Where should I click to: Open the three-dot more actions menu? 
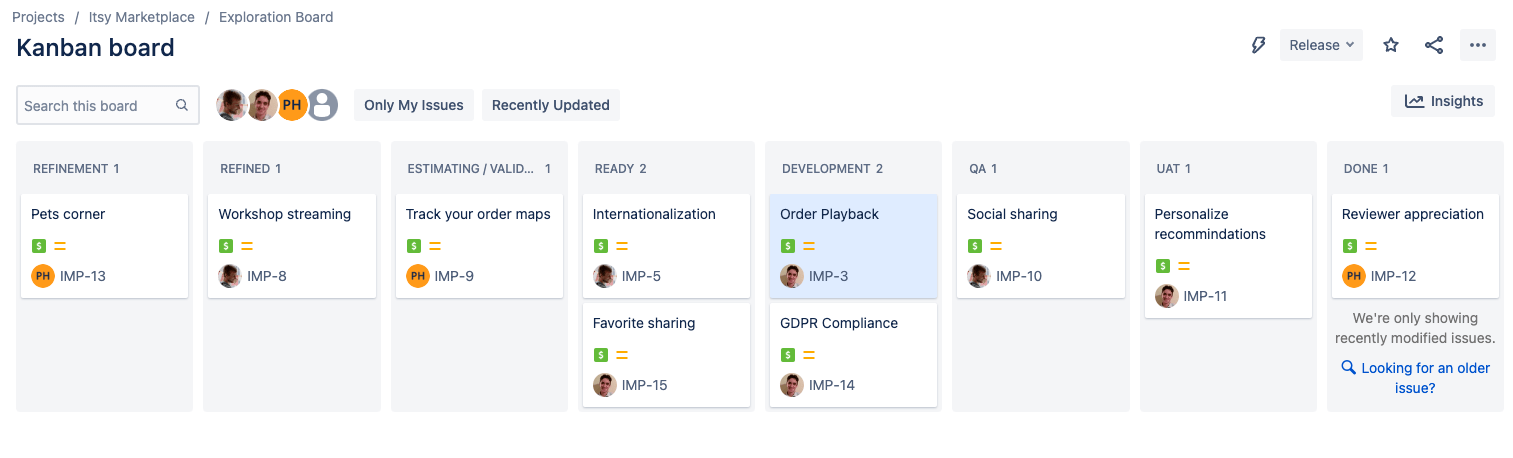[1478, 45]
